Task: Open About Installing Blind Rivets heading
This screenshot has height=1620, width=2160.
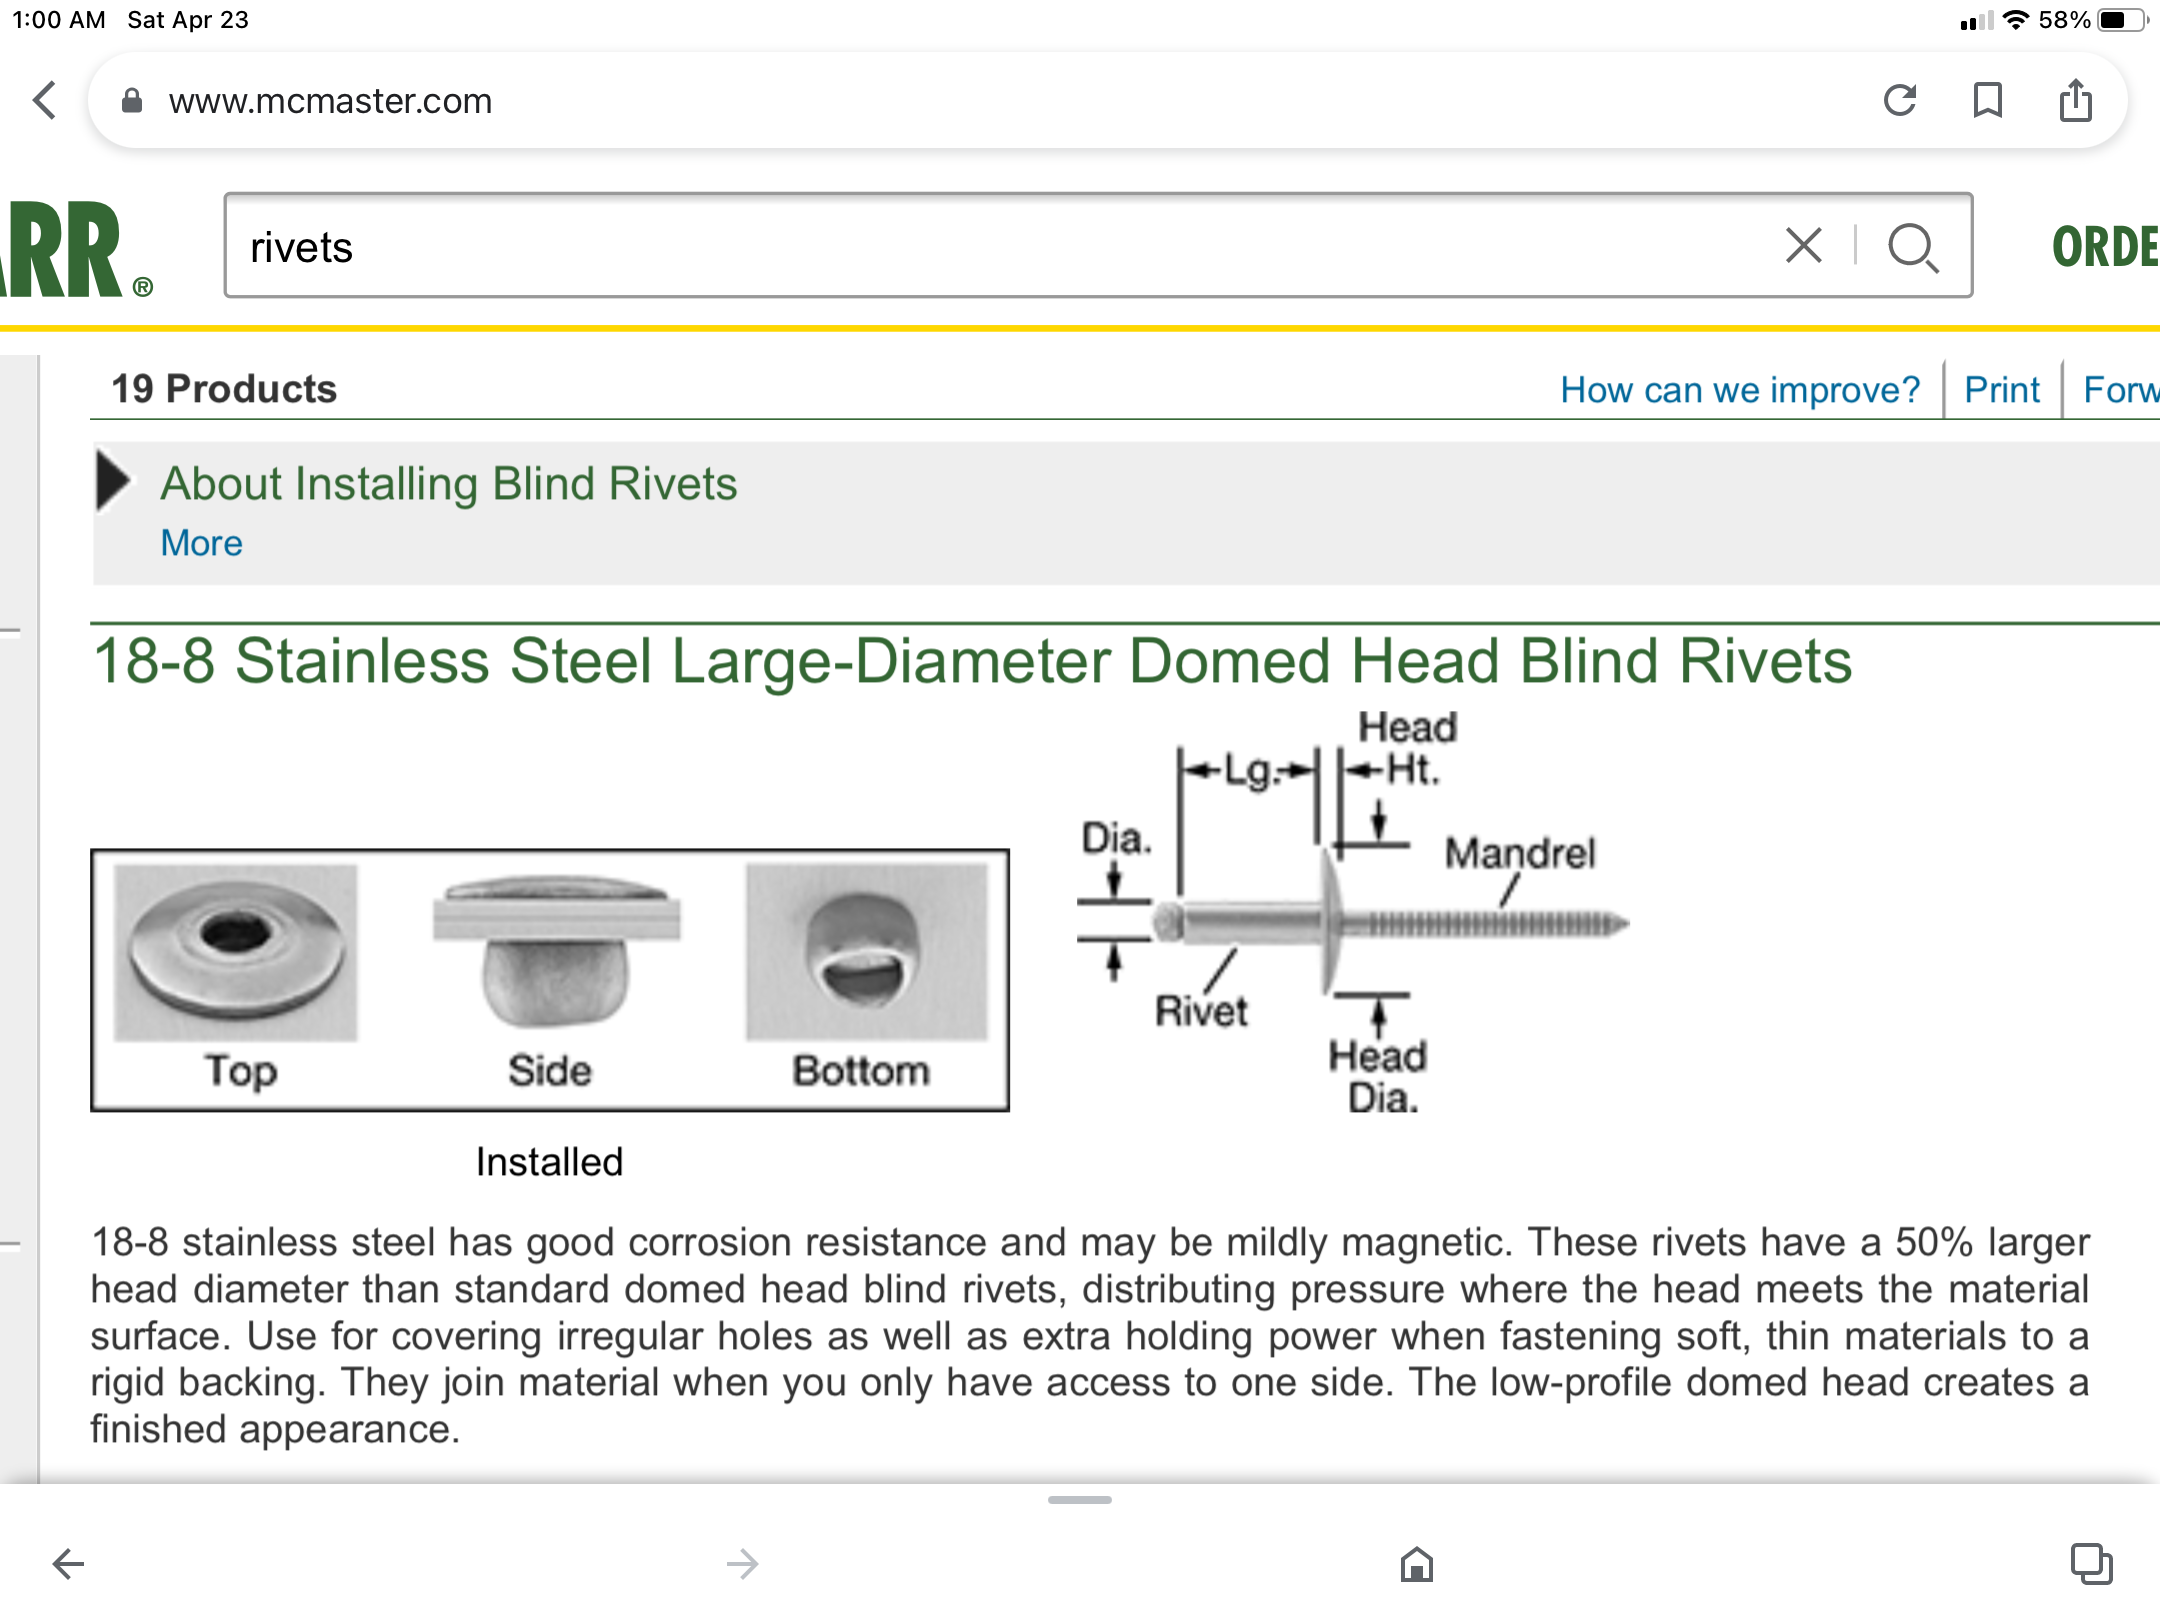Action: [449, 484]
